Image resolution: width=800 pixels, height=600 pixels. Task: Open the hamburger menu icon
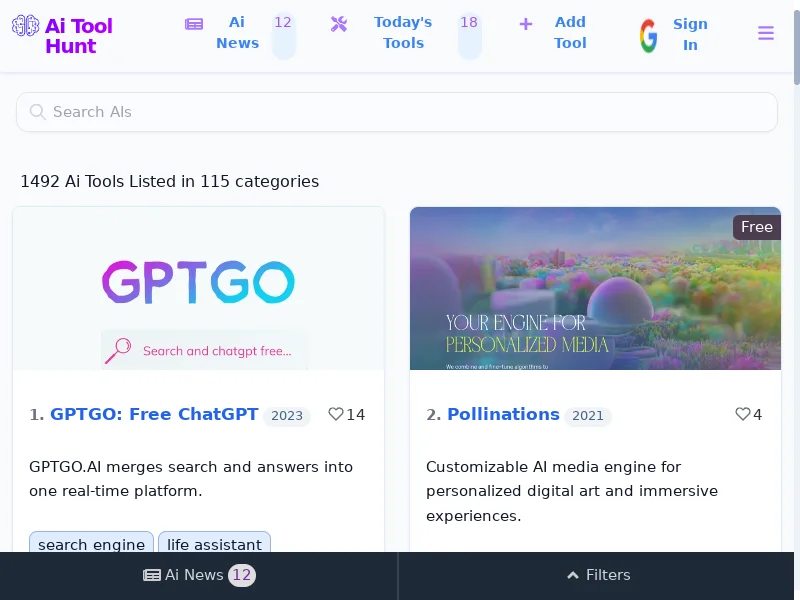pos(766,33)
